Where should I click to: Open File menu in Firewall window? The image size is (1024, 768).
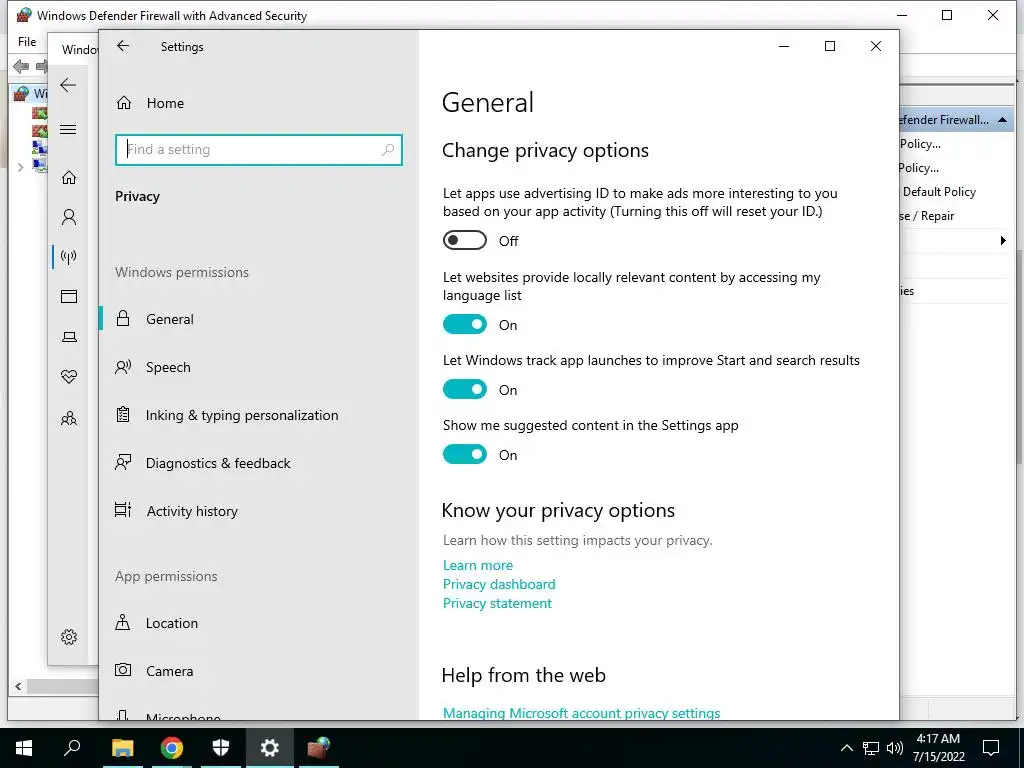[x=27, y=42]
